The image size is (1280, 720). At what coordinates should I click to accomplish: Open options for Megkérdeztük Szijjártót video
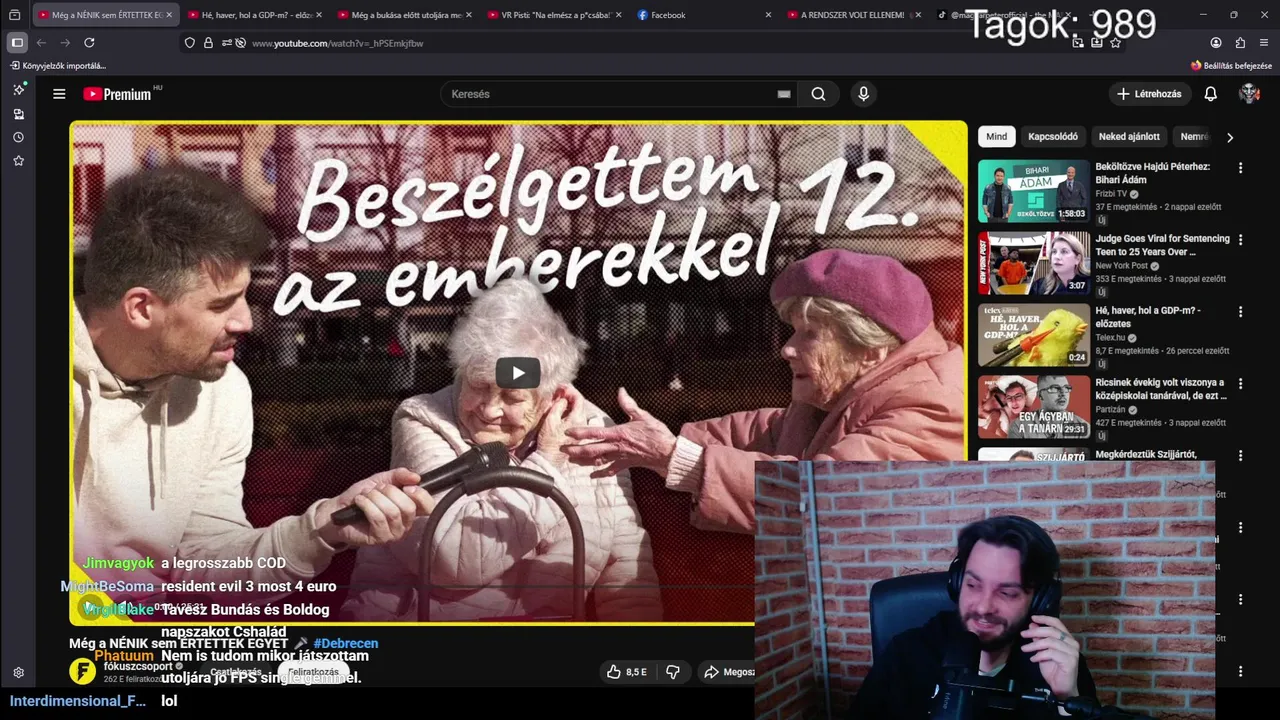(x=1241, y=456)
